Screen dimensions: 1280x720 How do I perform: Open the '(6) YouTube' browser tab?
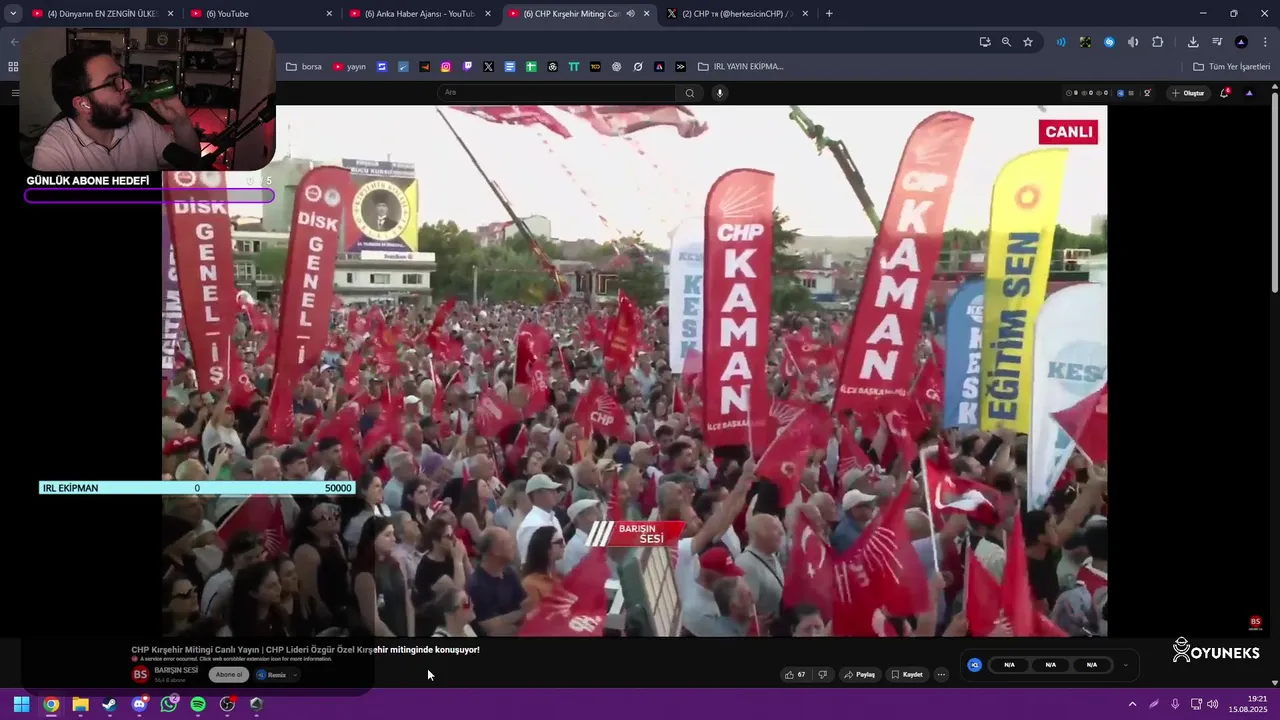click(260, 14)
